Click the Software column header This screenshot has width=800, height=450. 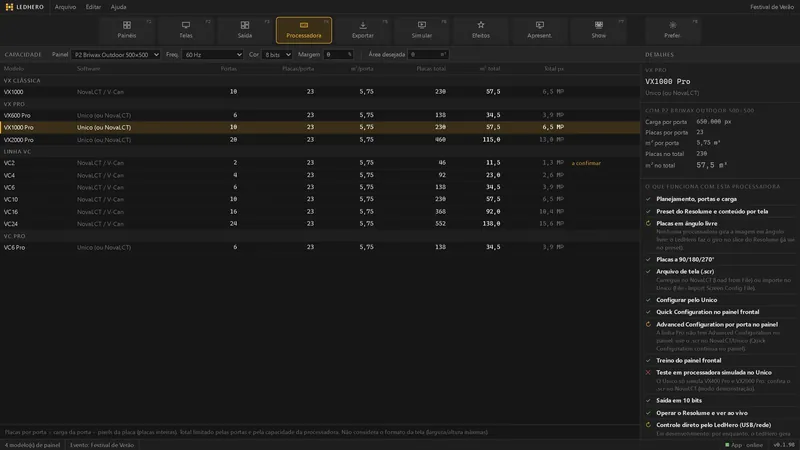pos(88,68)
